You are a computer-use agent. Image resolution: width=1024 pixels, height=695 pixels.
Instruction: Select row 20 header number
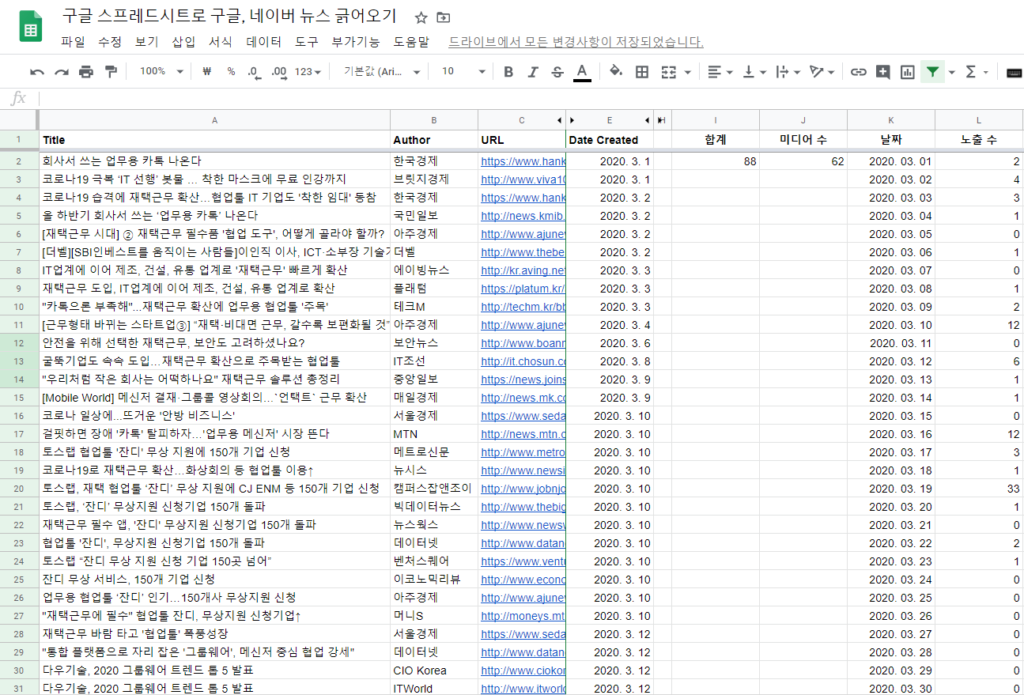19,489
